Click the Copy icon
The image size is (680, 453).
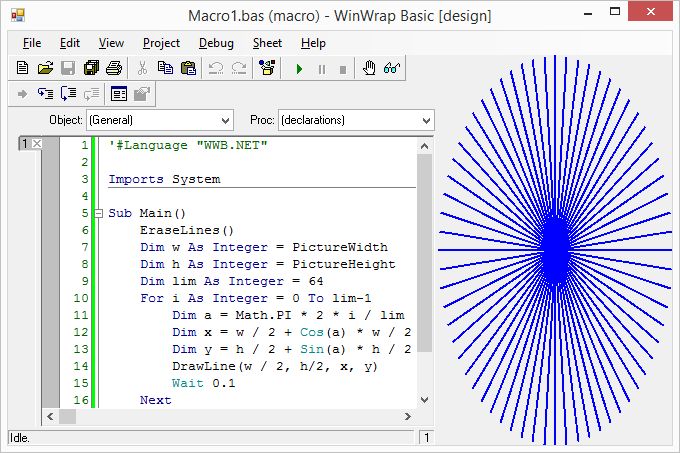[165, 68]
